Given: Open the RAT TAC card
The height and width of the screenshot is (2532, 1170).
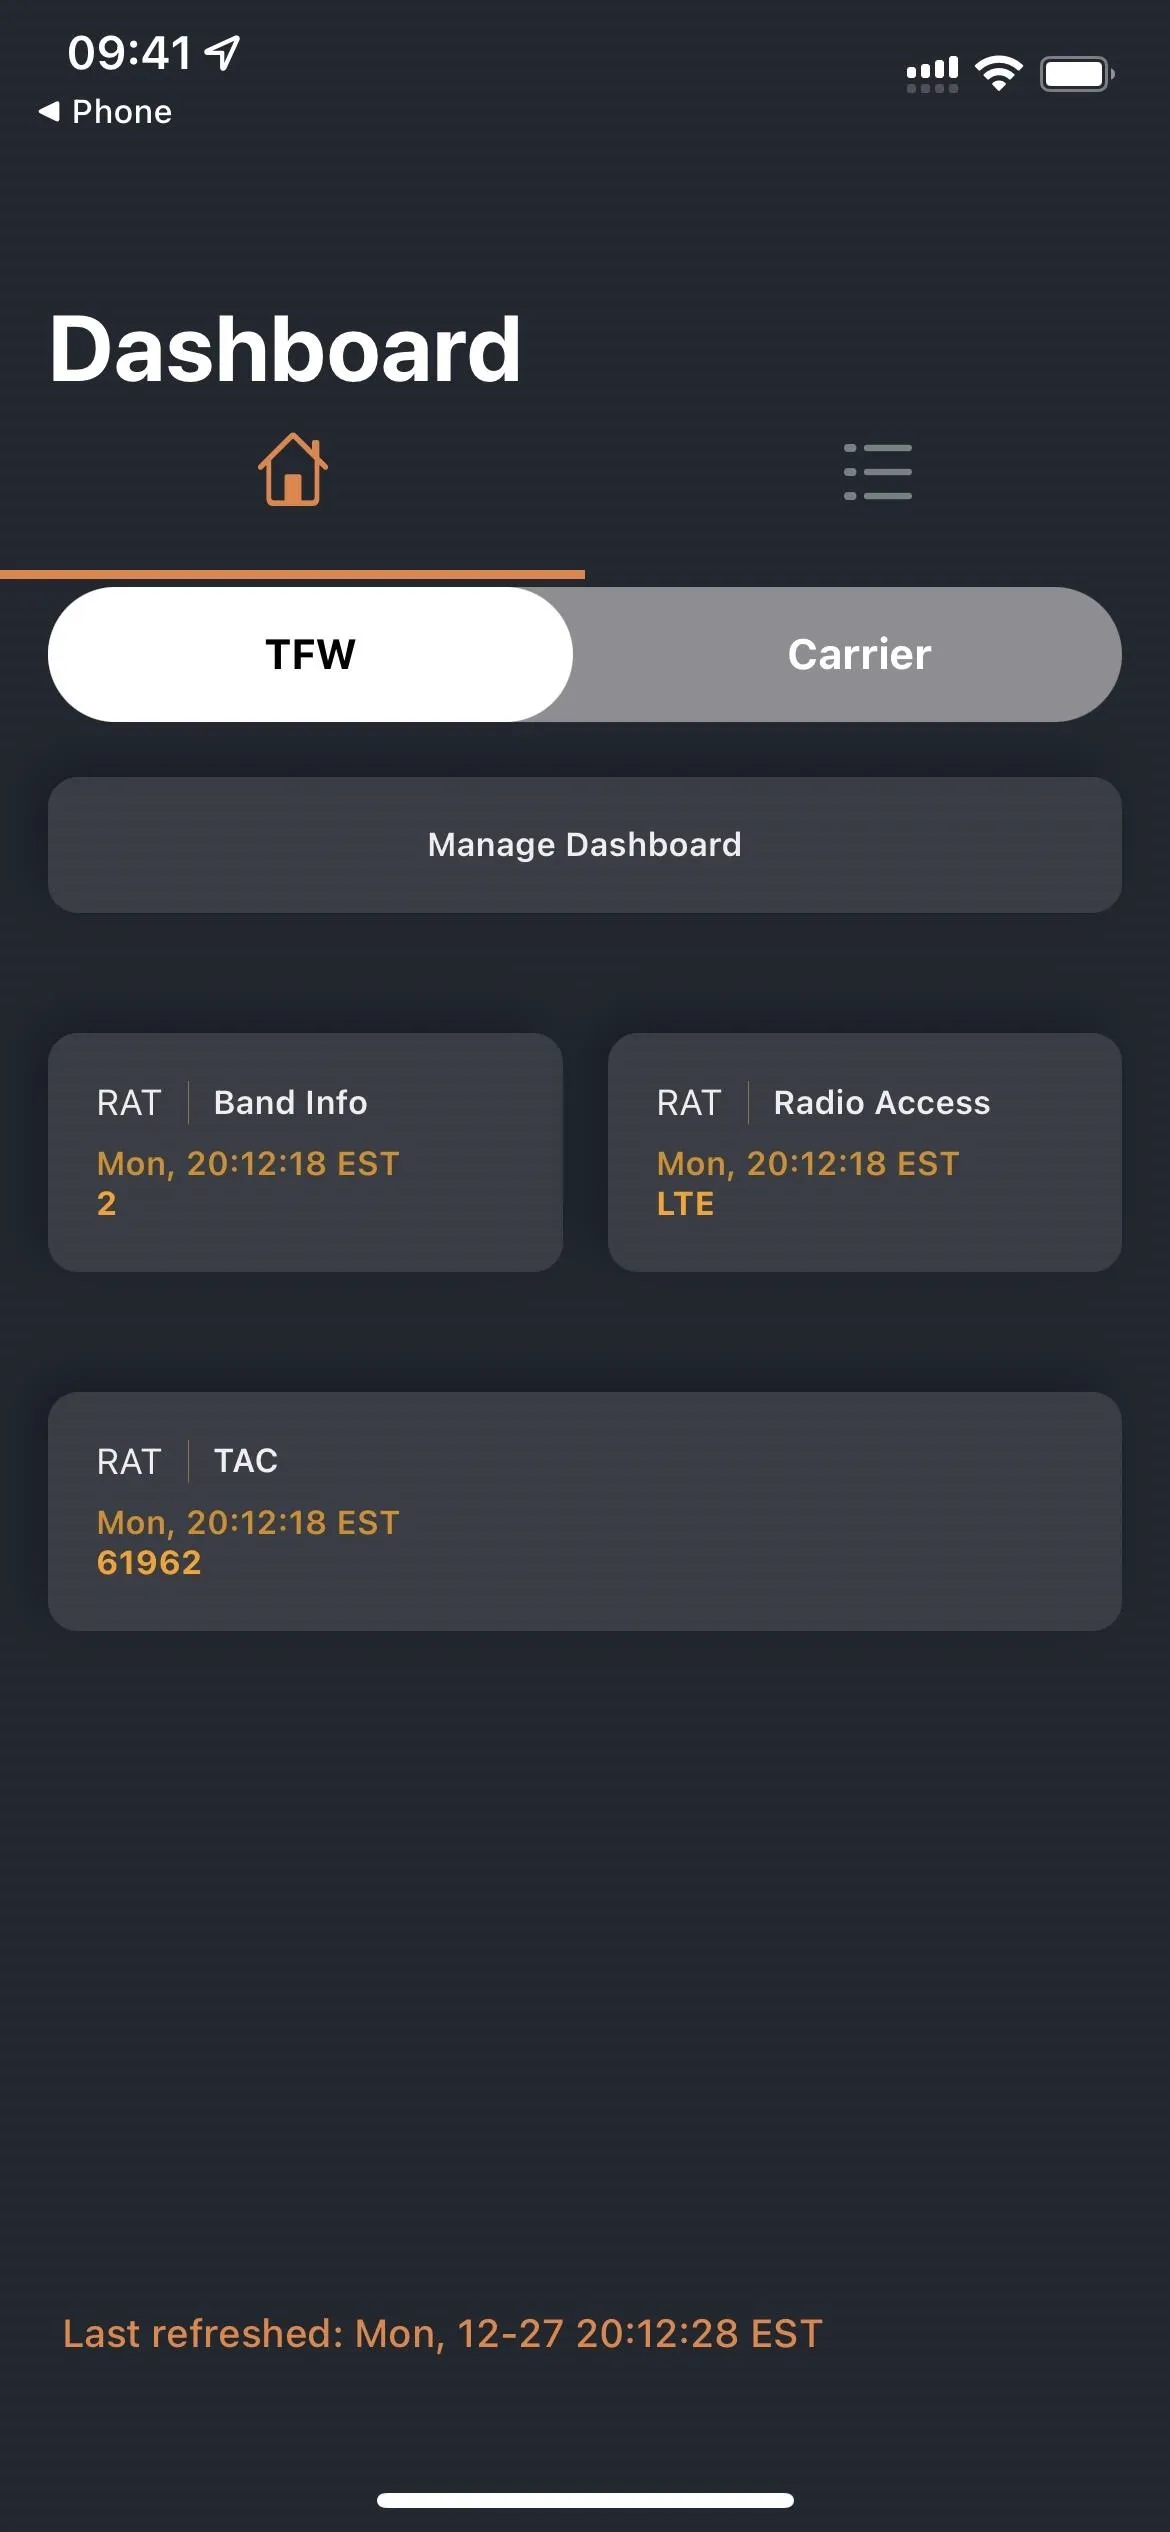Looking at the screenshot, I should (x=585, y=1511).
